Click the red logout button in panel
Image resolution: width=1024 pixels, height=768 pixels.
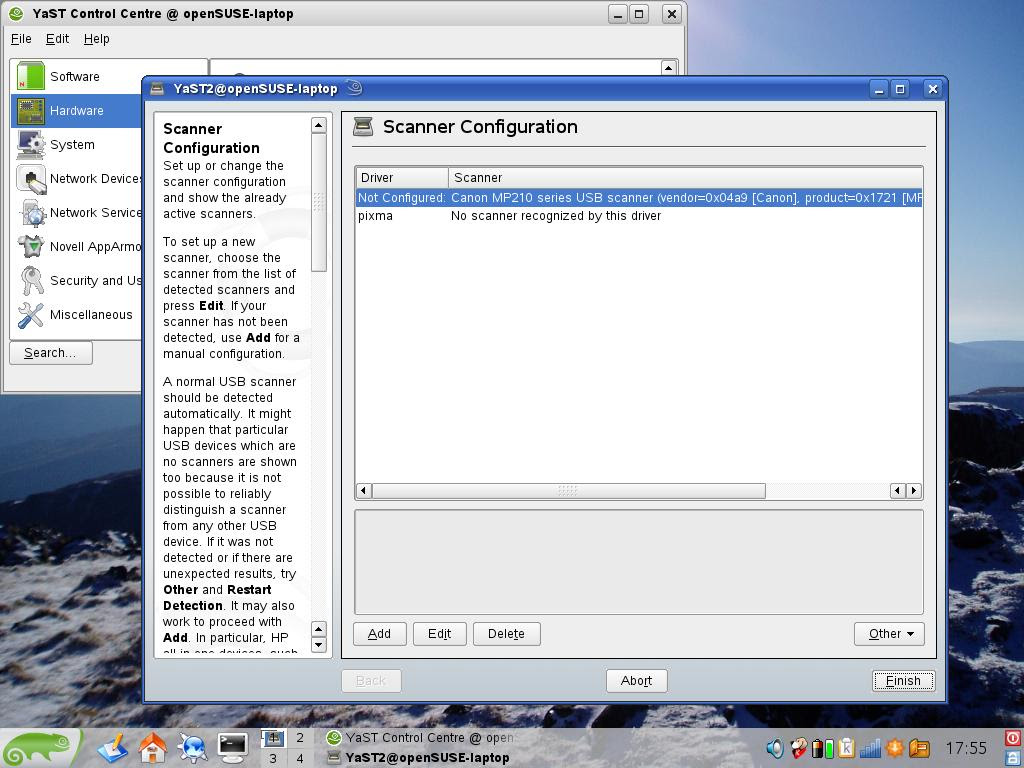[x=1014, y=738]
